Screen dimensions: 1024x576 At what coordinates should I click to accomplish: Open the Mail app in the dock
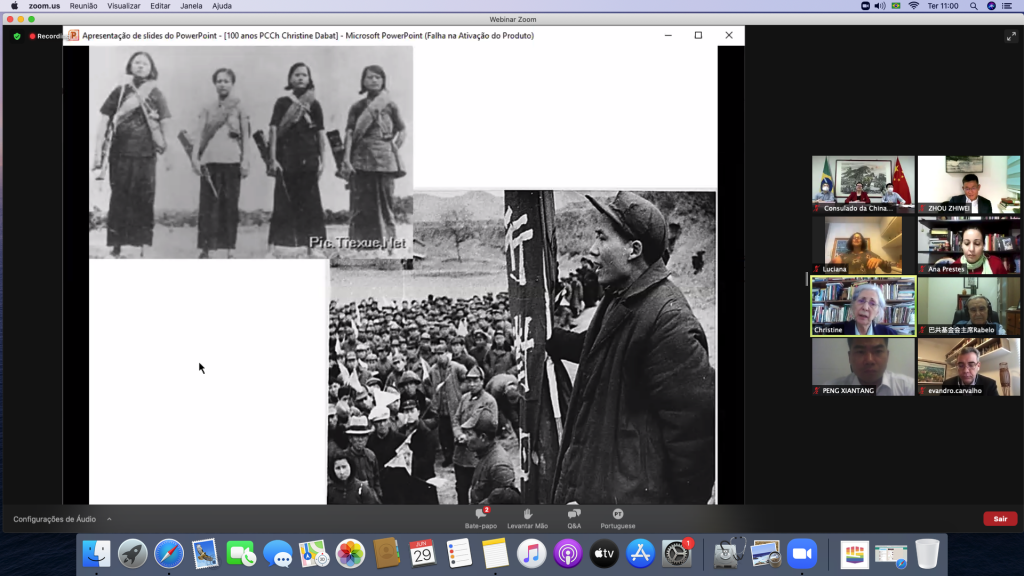click(205, 554)
